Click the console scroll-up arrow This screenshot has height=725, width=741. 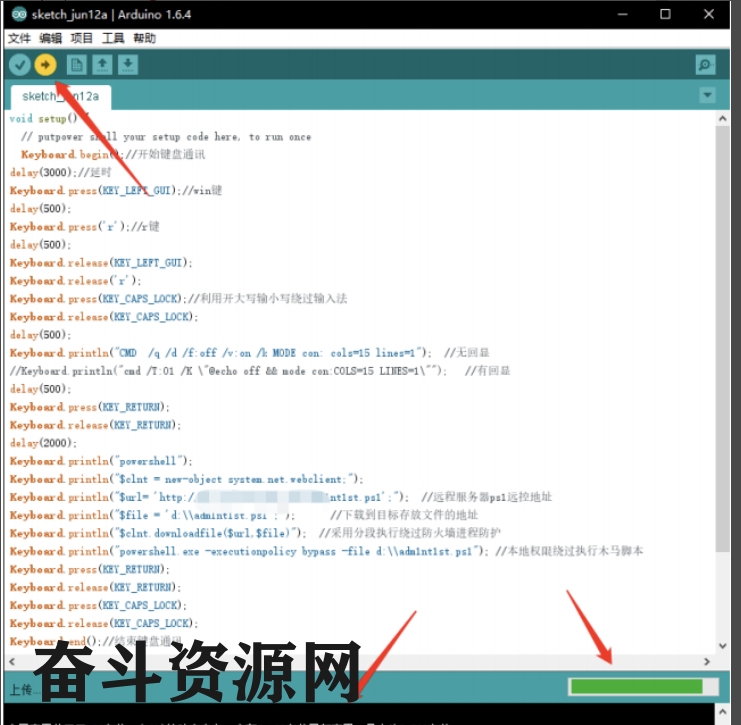click(x=722, y=711)
